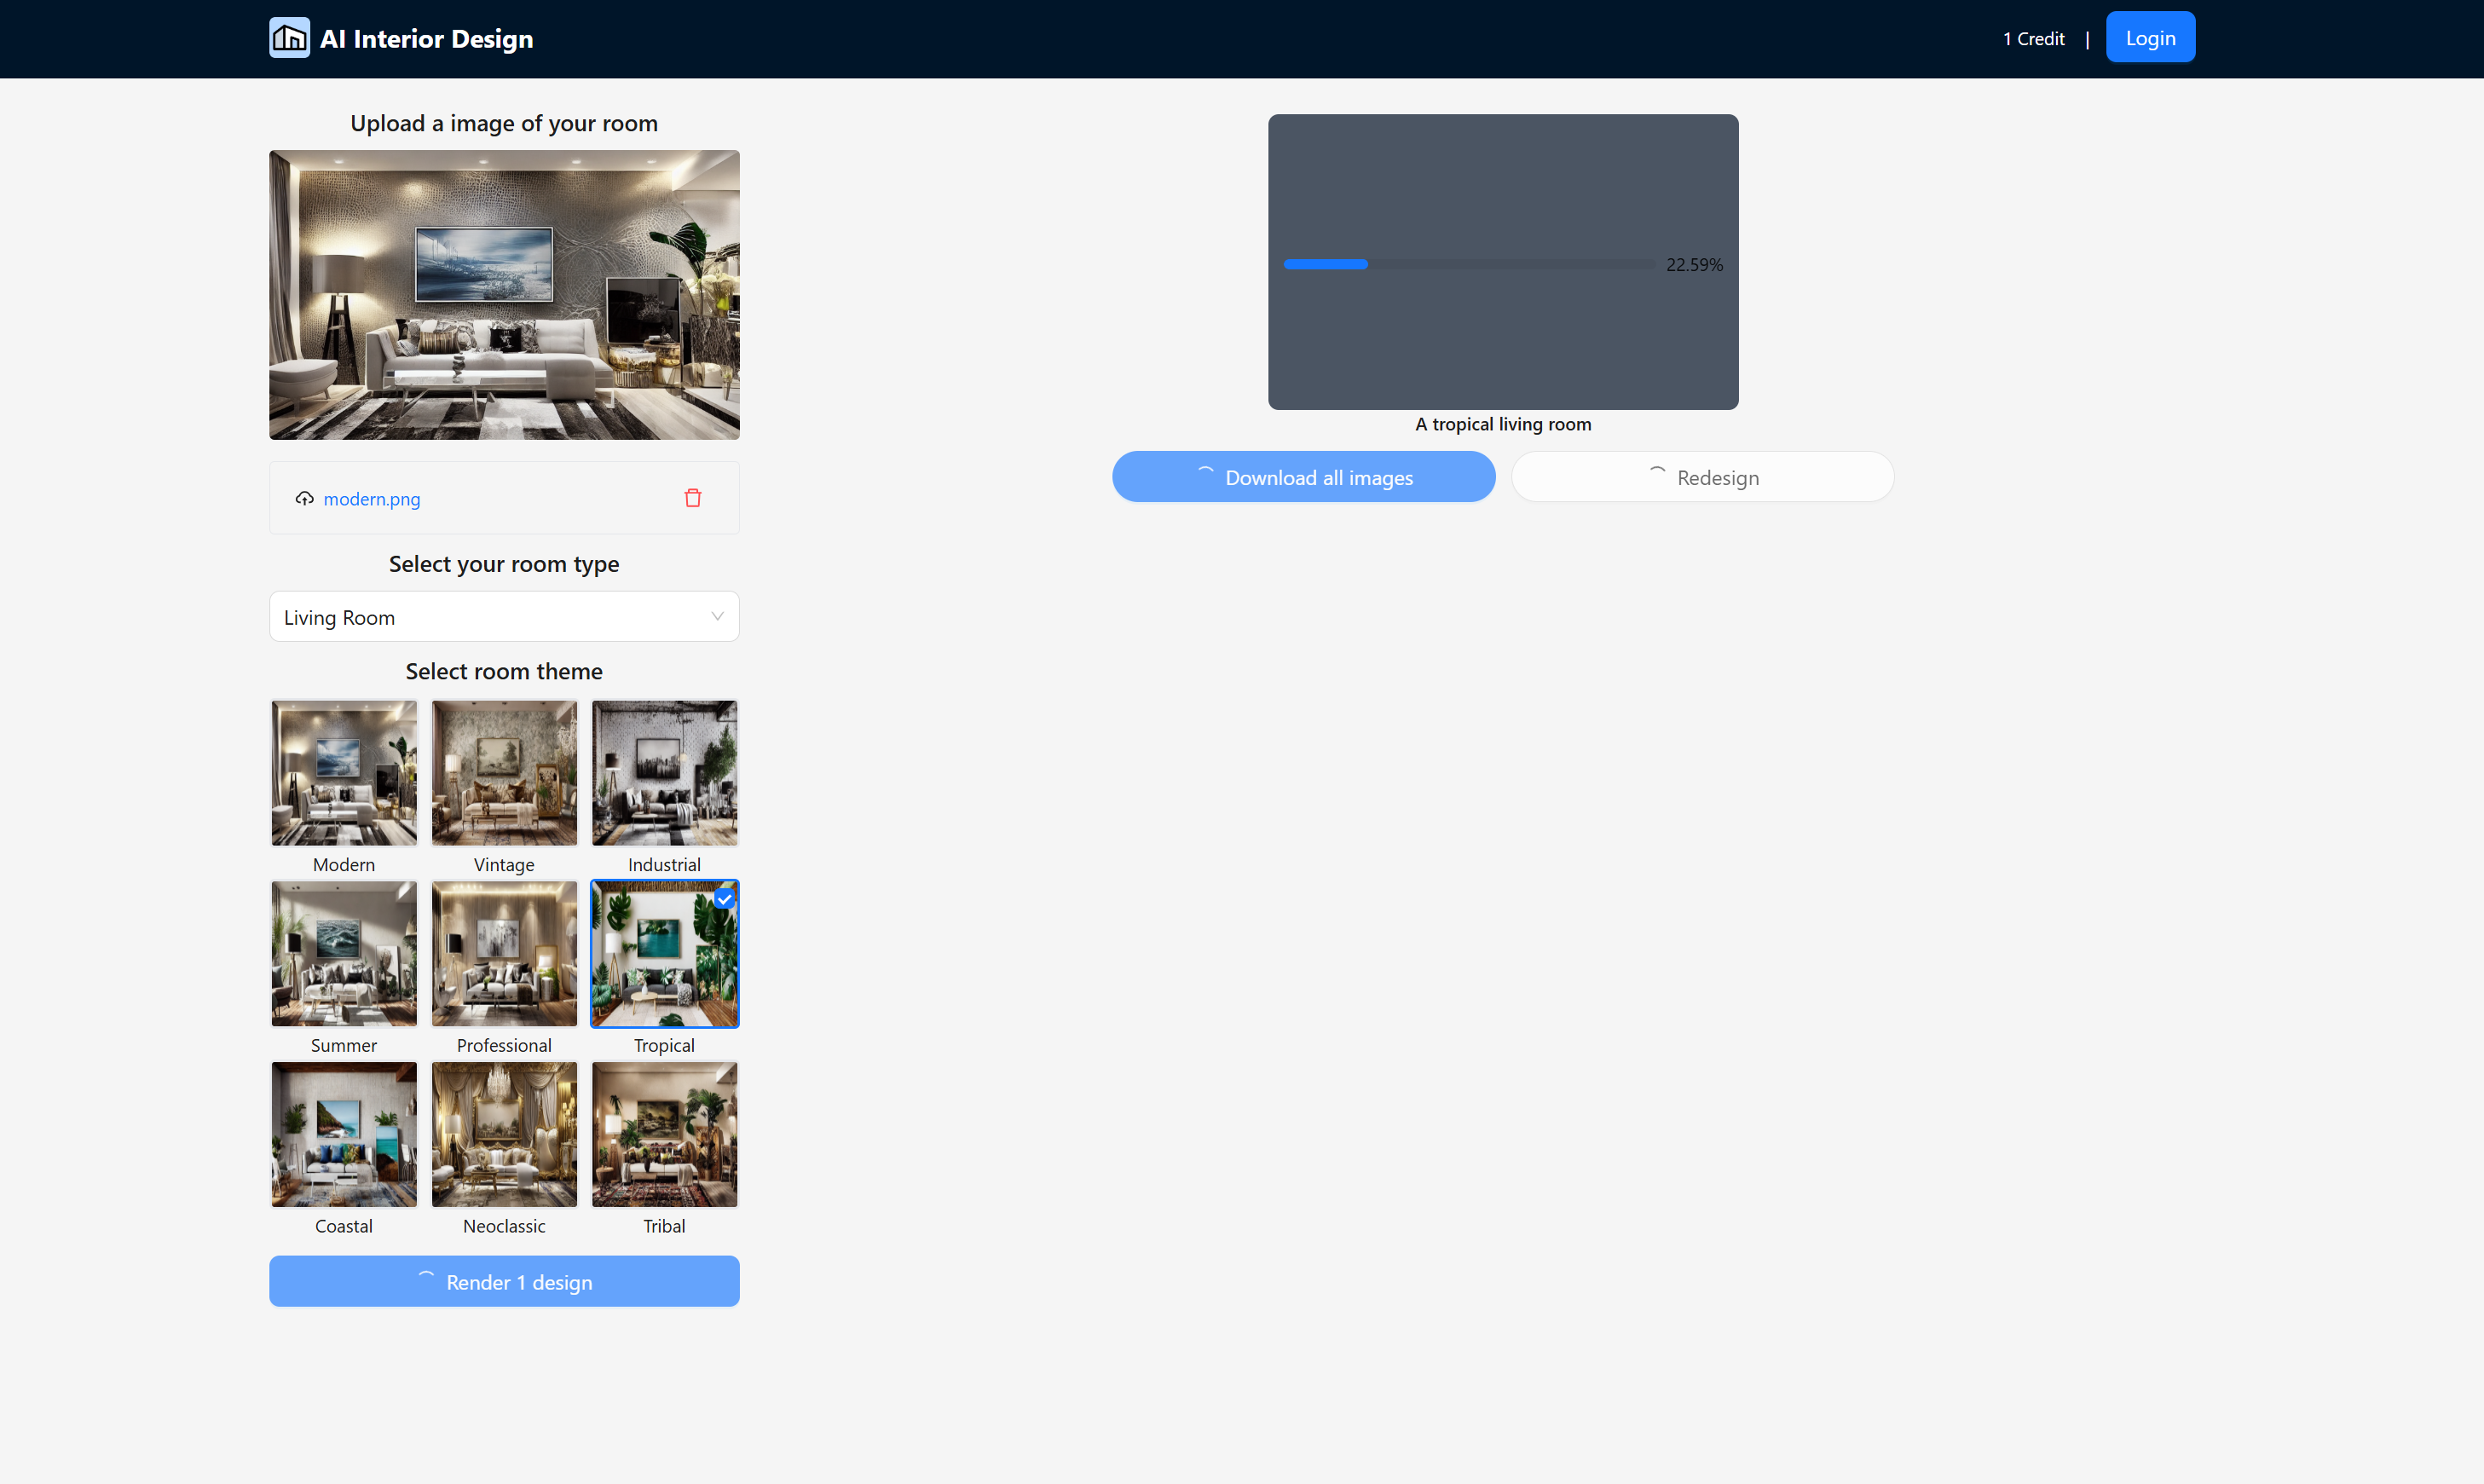Click the blue checkmark on Tropical theme
This screenshot has width=2484, height=1484.
(724, 899)
